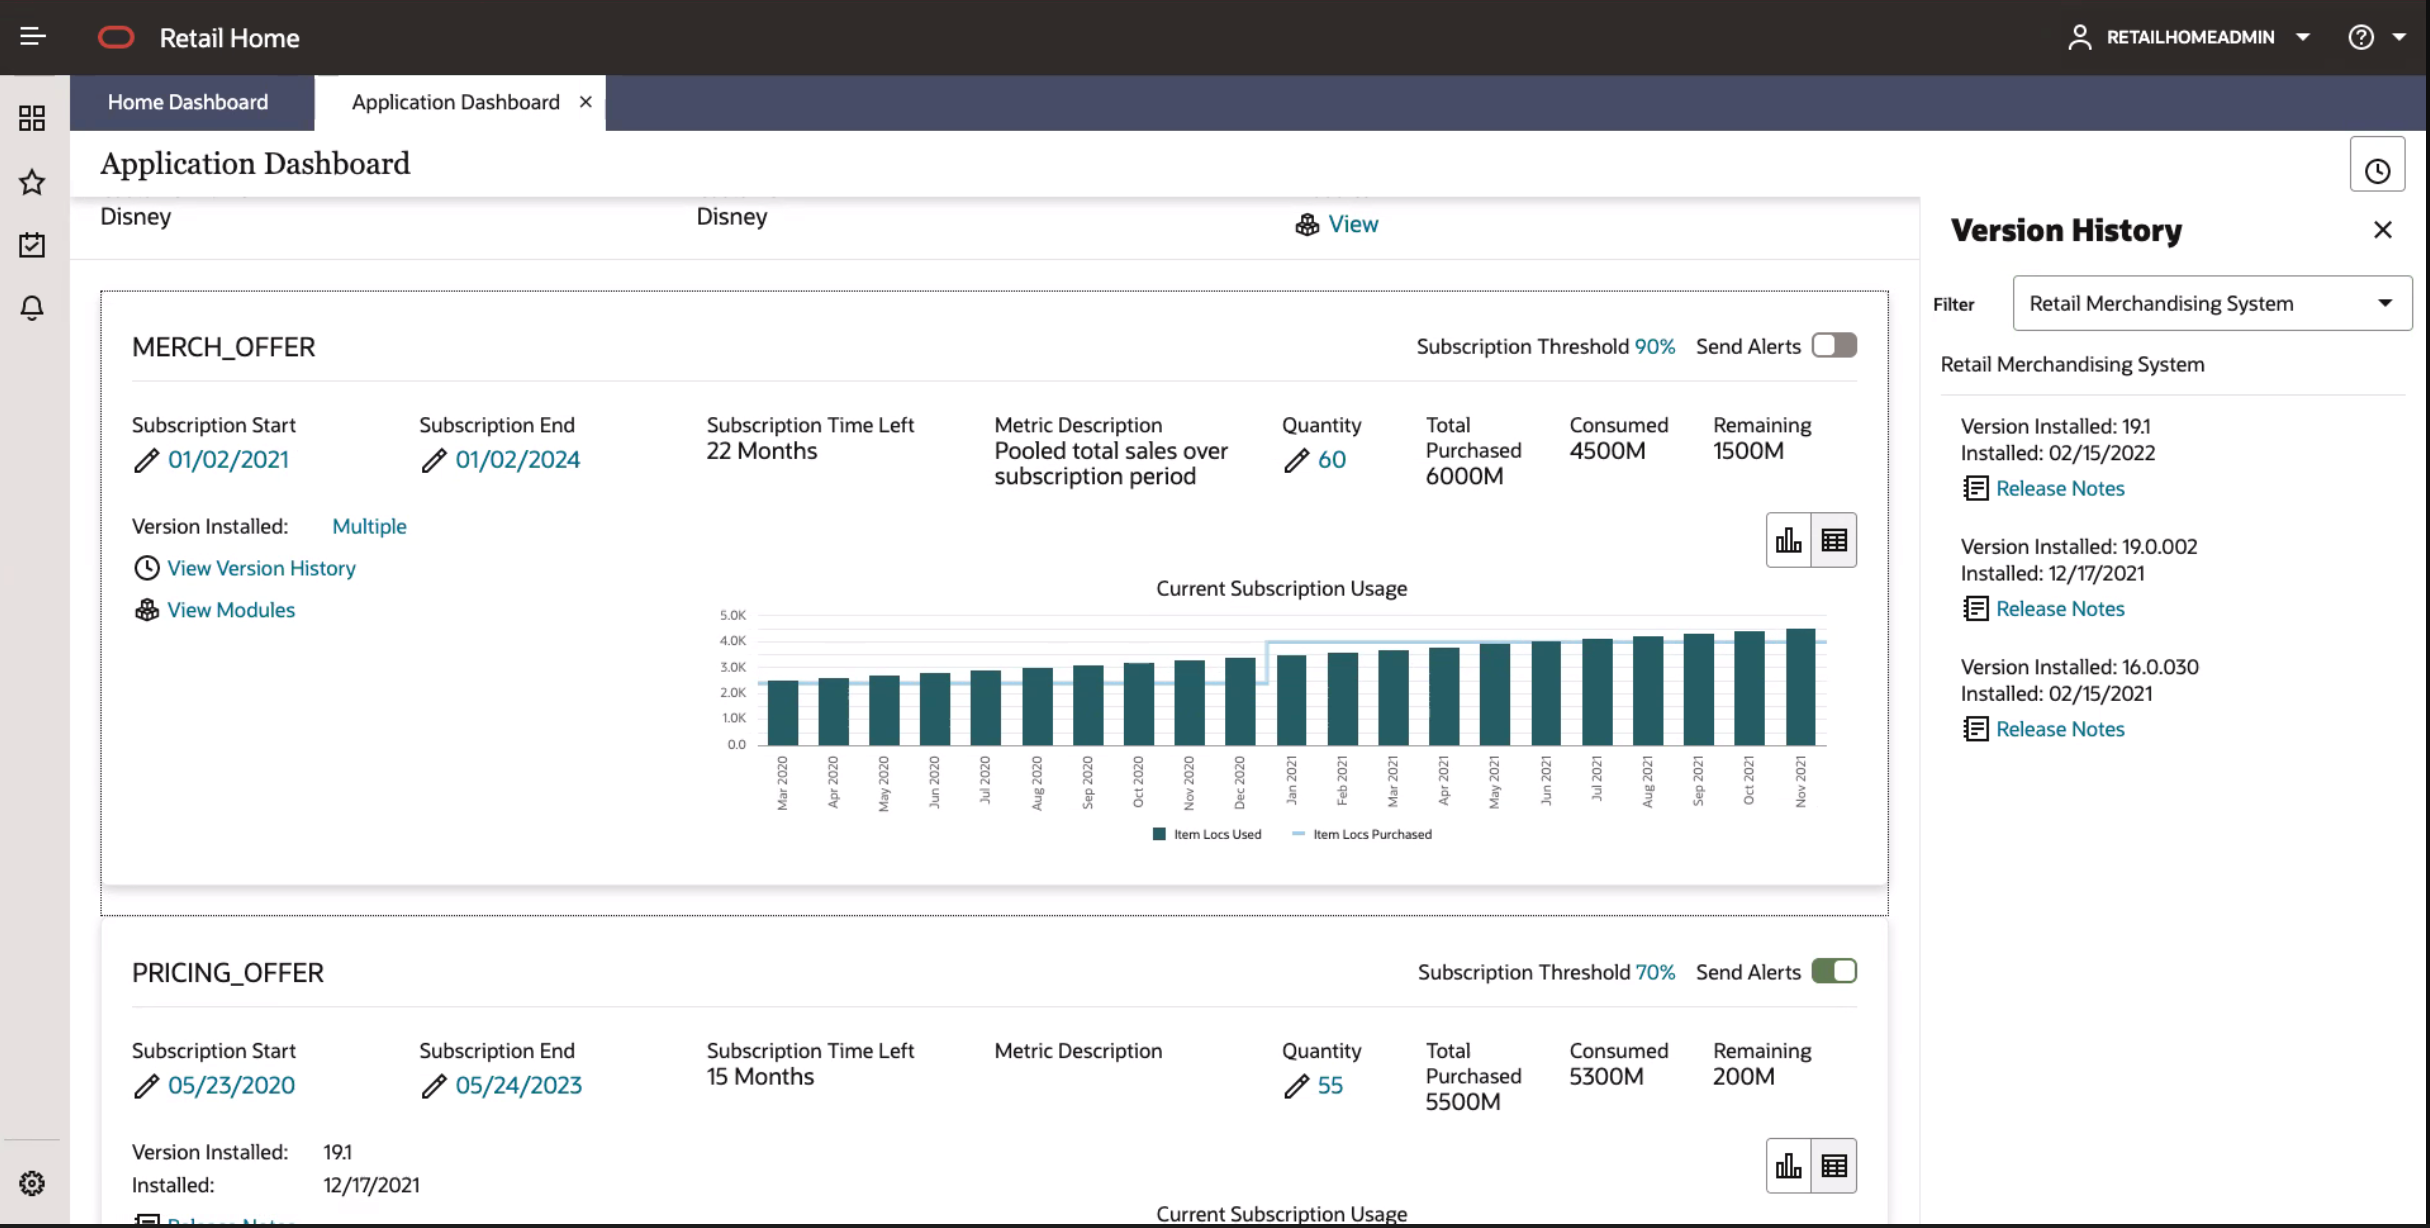The image size is (2430, 1228).
Task: Open Release Notes for version 19.1
Action: point(2060,488)
